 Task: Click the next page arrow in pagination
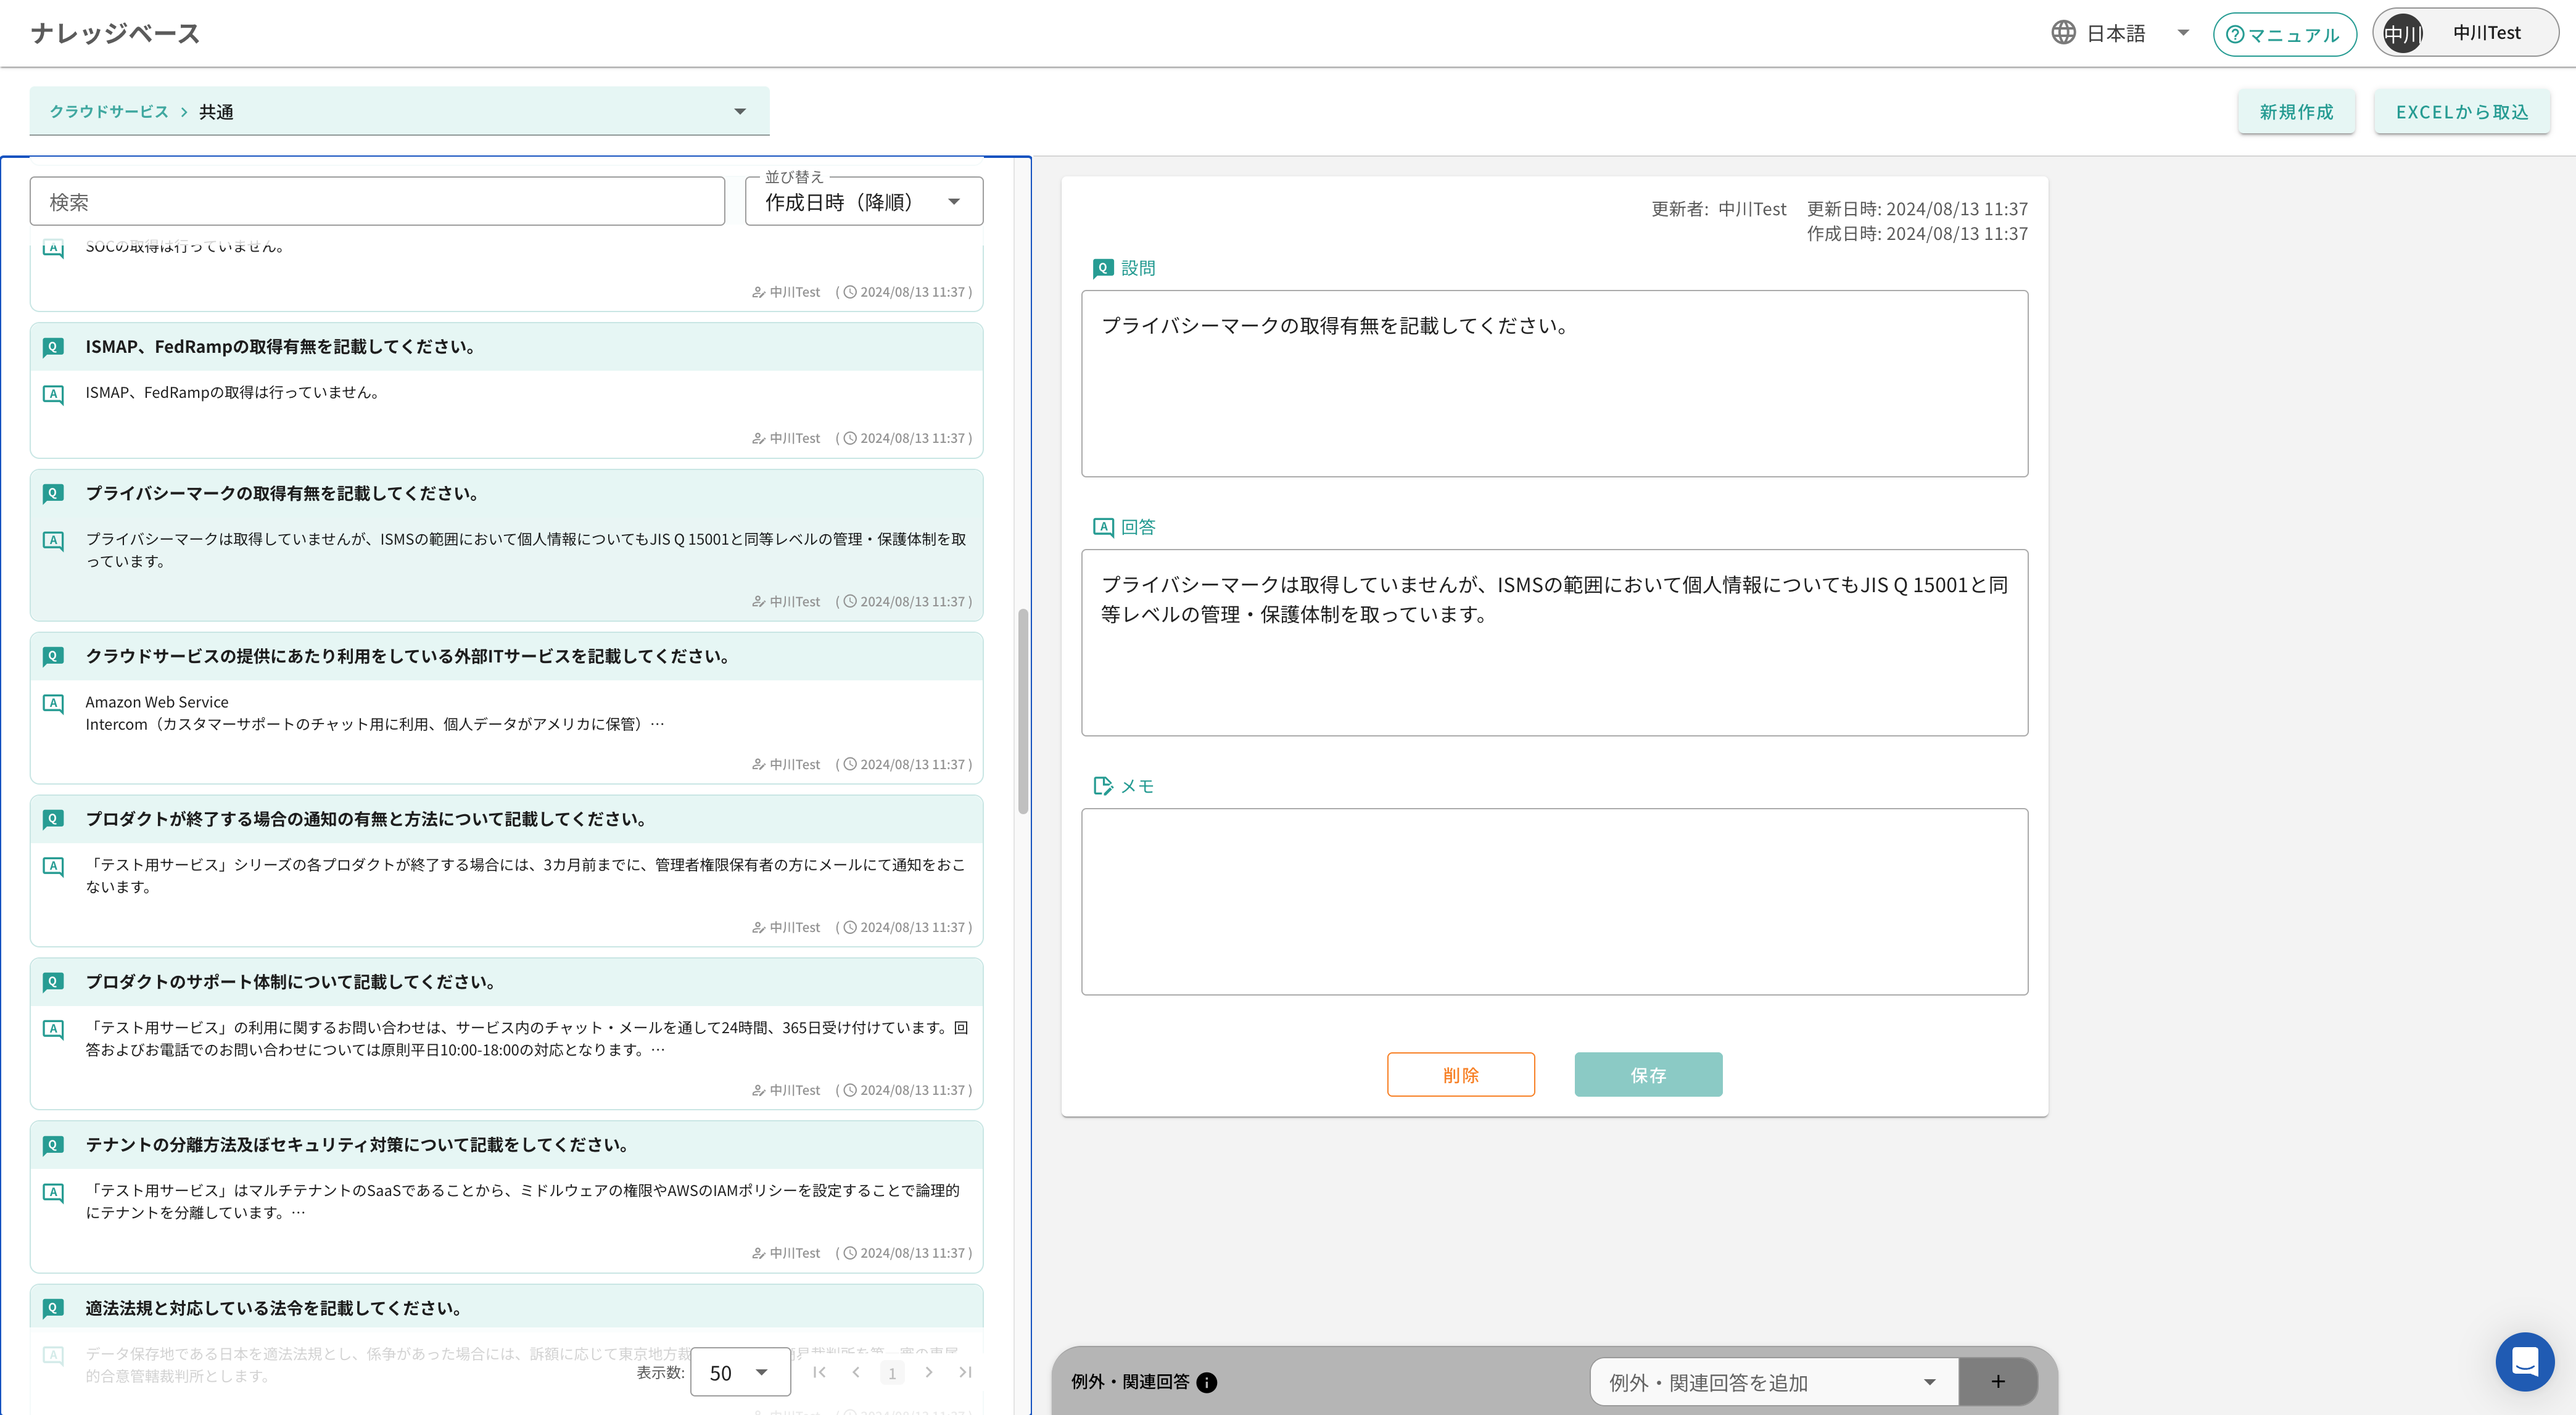click(x=929, y=1372)
